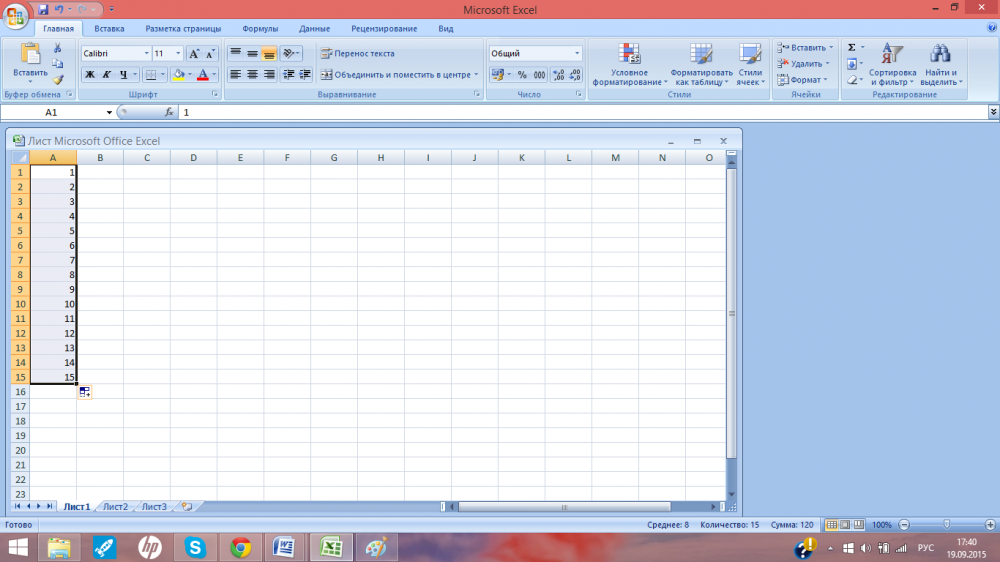Click the AutoSum sigma icon
The width and height of the screenshot is (1000, 562).
coord(852,48)
